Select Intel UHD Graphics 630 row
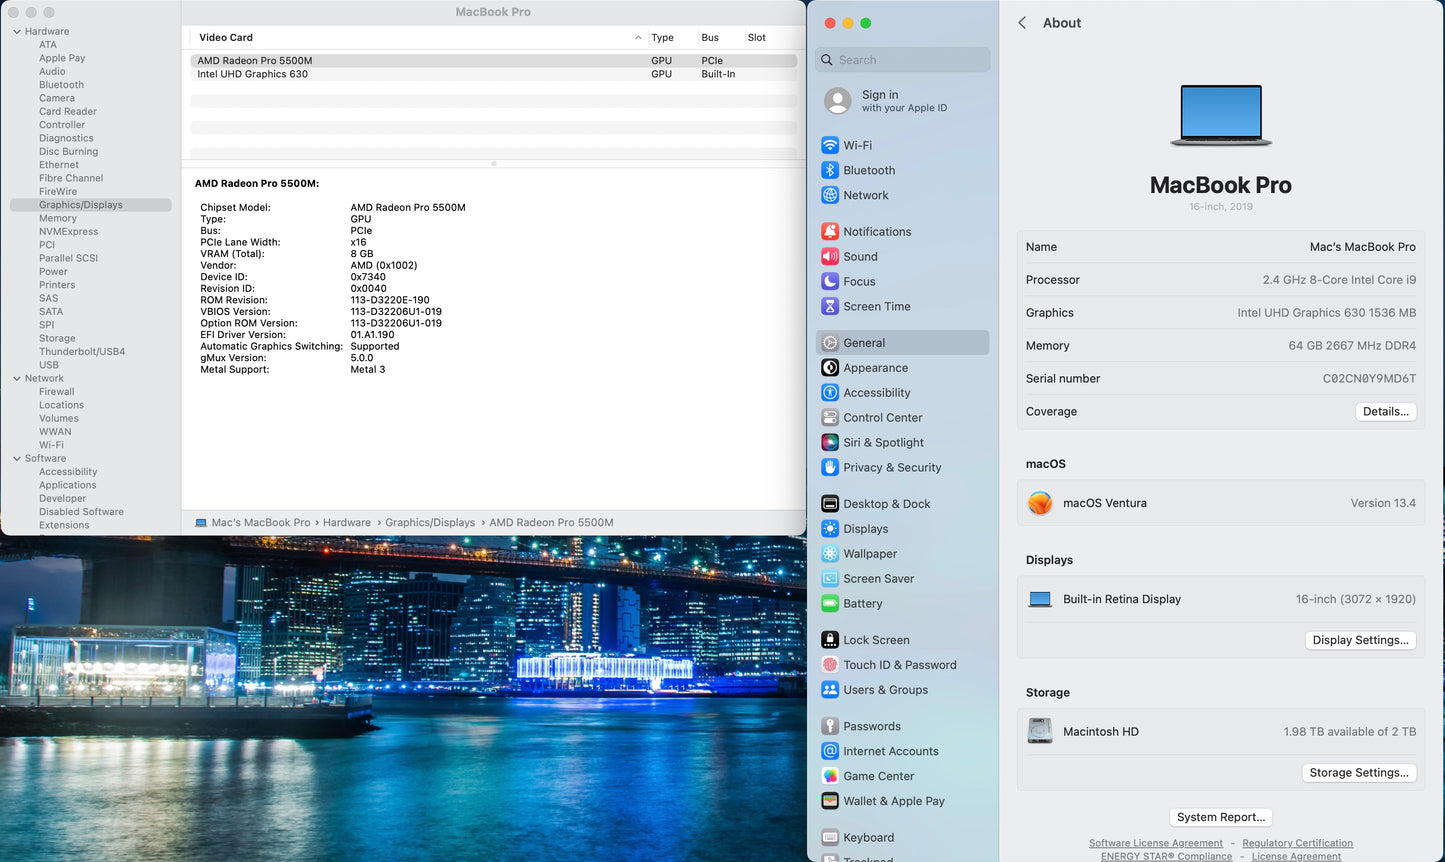The width and height of the screenshot is (1445, 862). (253, 74)
